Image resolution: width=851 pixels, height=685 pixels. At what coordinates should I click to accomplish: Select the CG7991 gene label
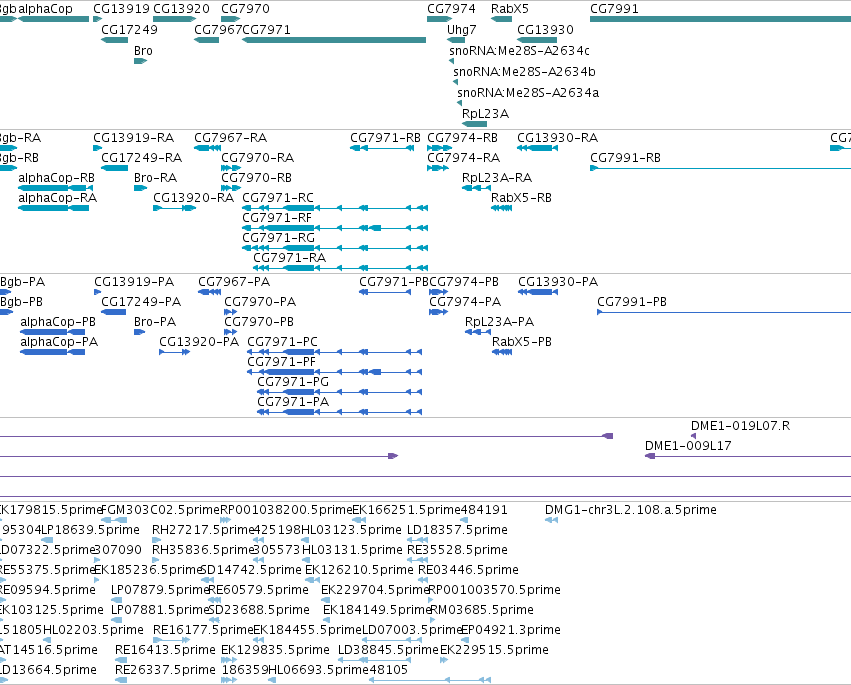pos(614,9)
